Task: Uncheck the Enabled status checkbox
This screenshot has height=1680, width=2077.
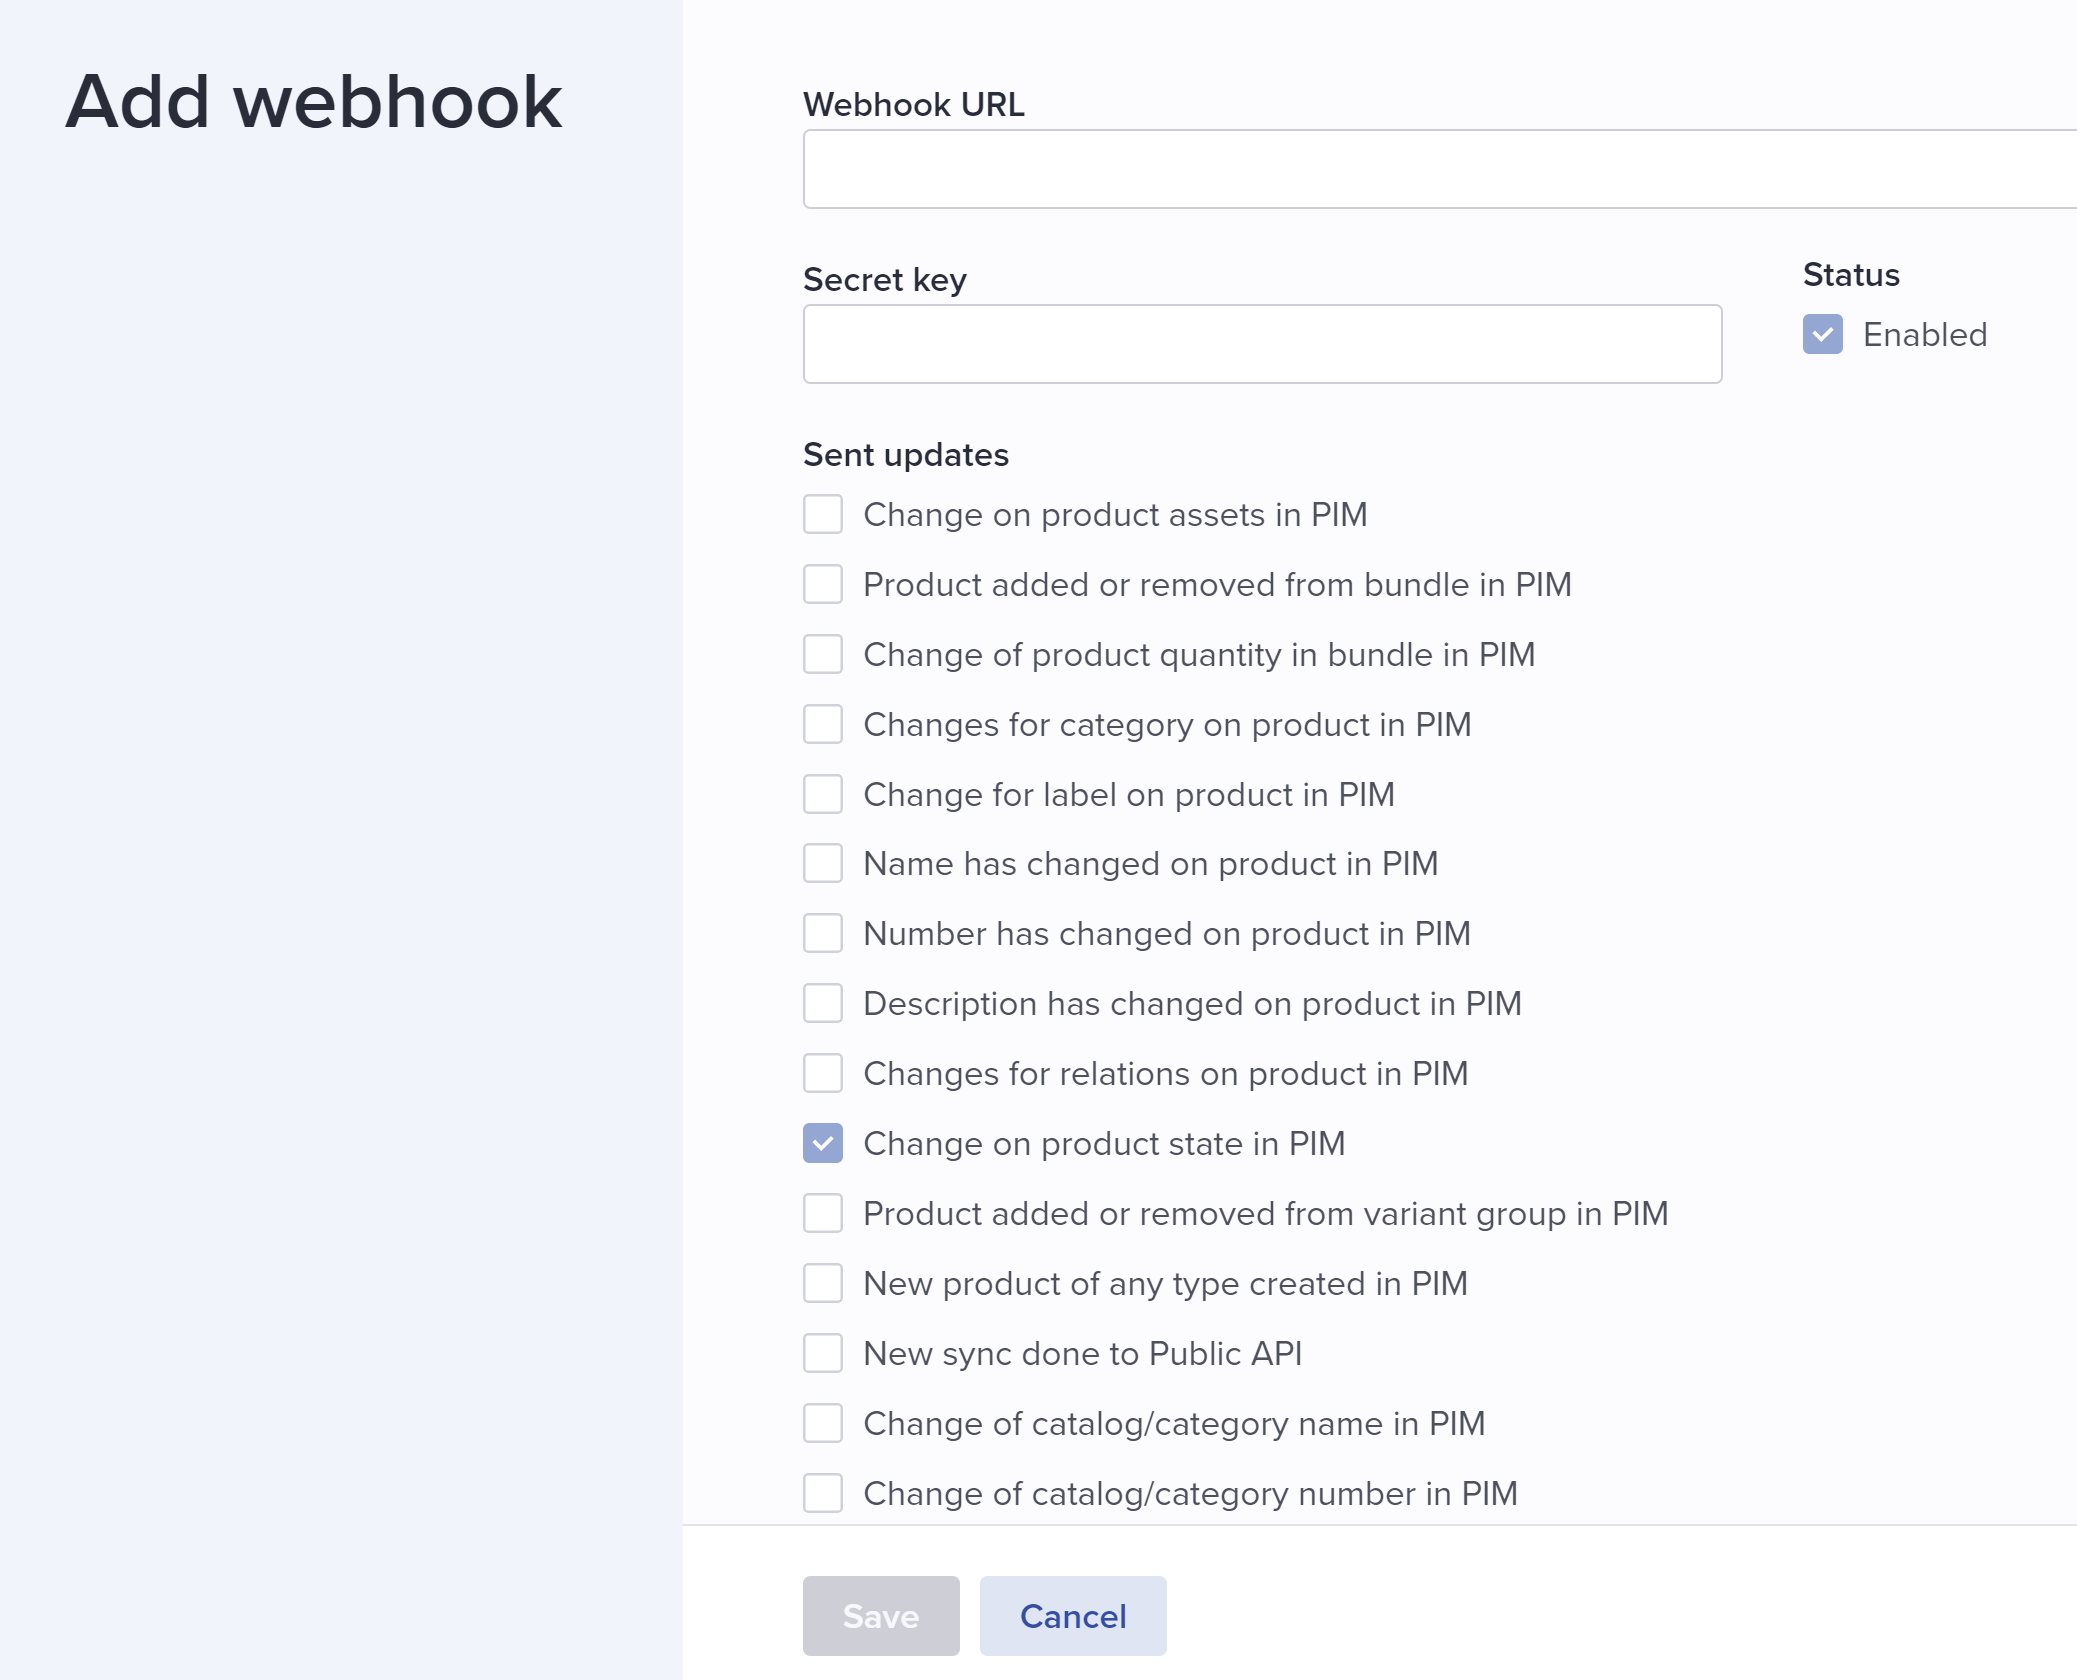Action: 1823,334
